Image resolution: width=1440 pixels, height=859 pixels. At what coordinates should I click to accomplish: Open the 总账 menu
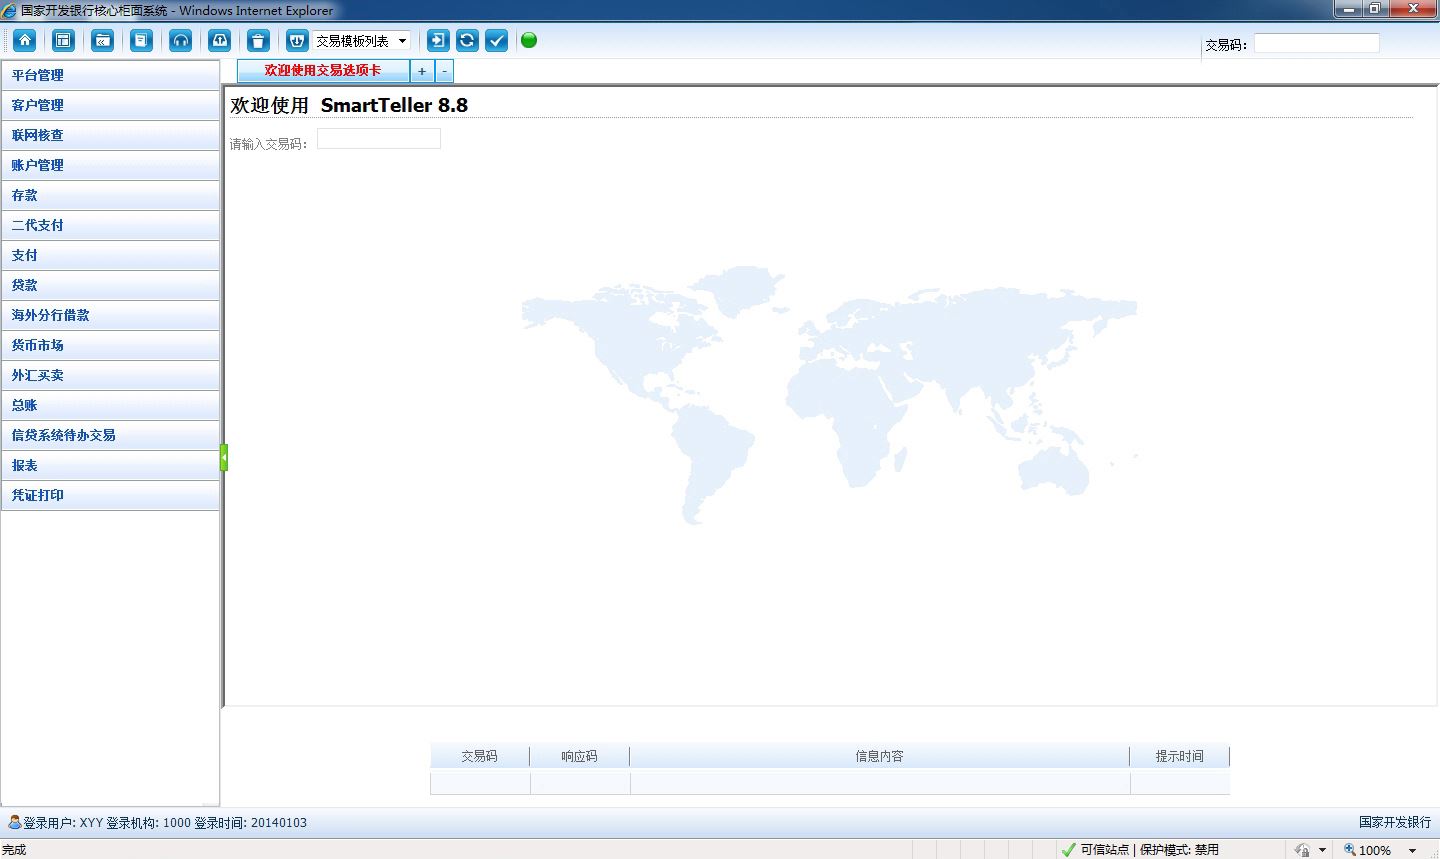tap(110, 405)
